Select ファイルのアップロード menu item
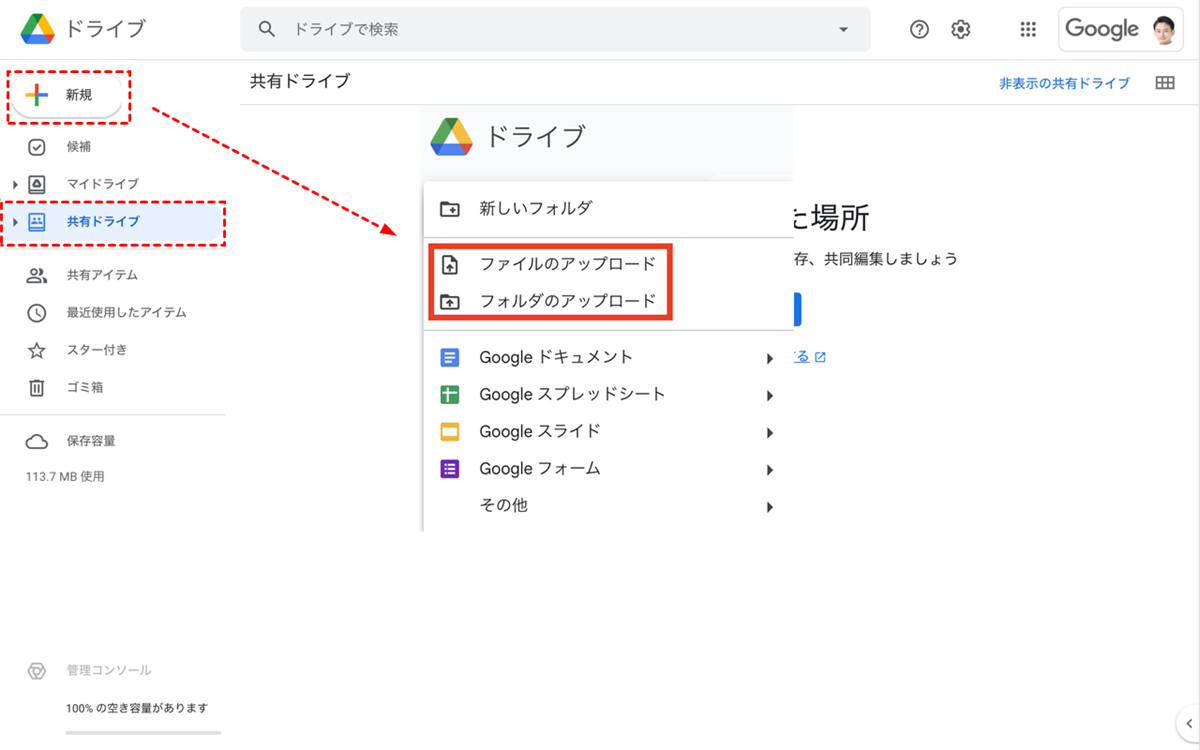 567,264
